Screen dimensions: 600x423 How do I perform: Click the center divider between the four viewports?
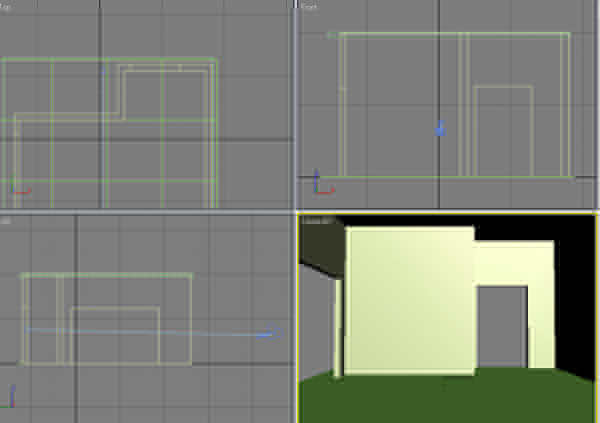(x=296, y=211)
